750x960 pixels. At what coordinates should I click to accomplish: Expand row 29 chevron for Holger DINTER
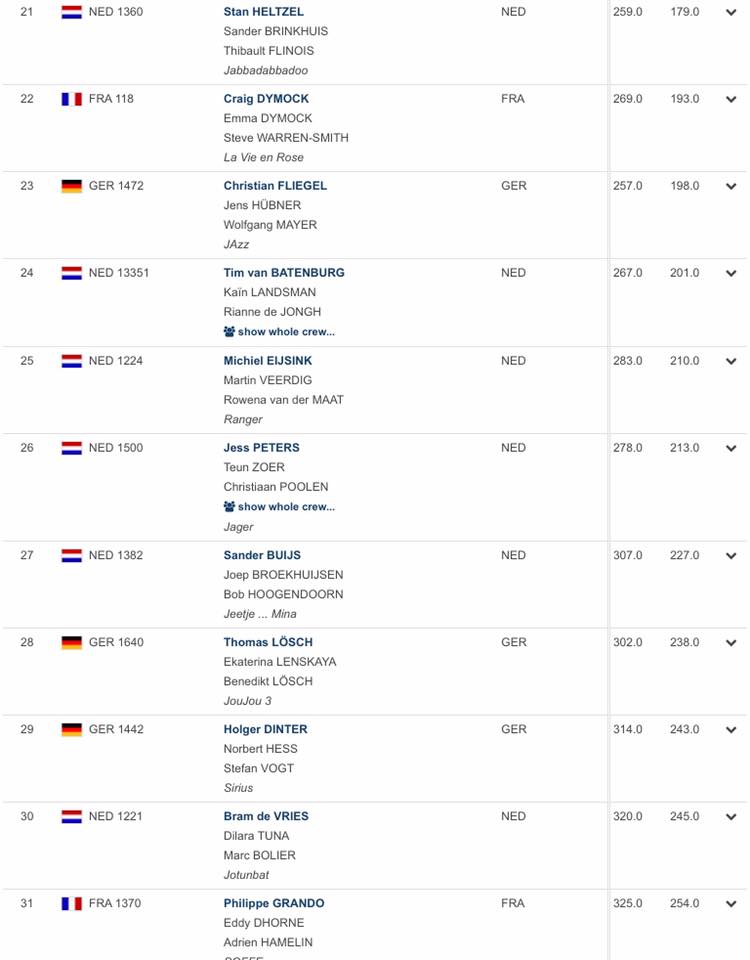point(731,730)
